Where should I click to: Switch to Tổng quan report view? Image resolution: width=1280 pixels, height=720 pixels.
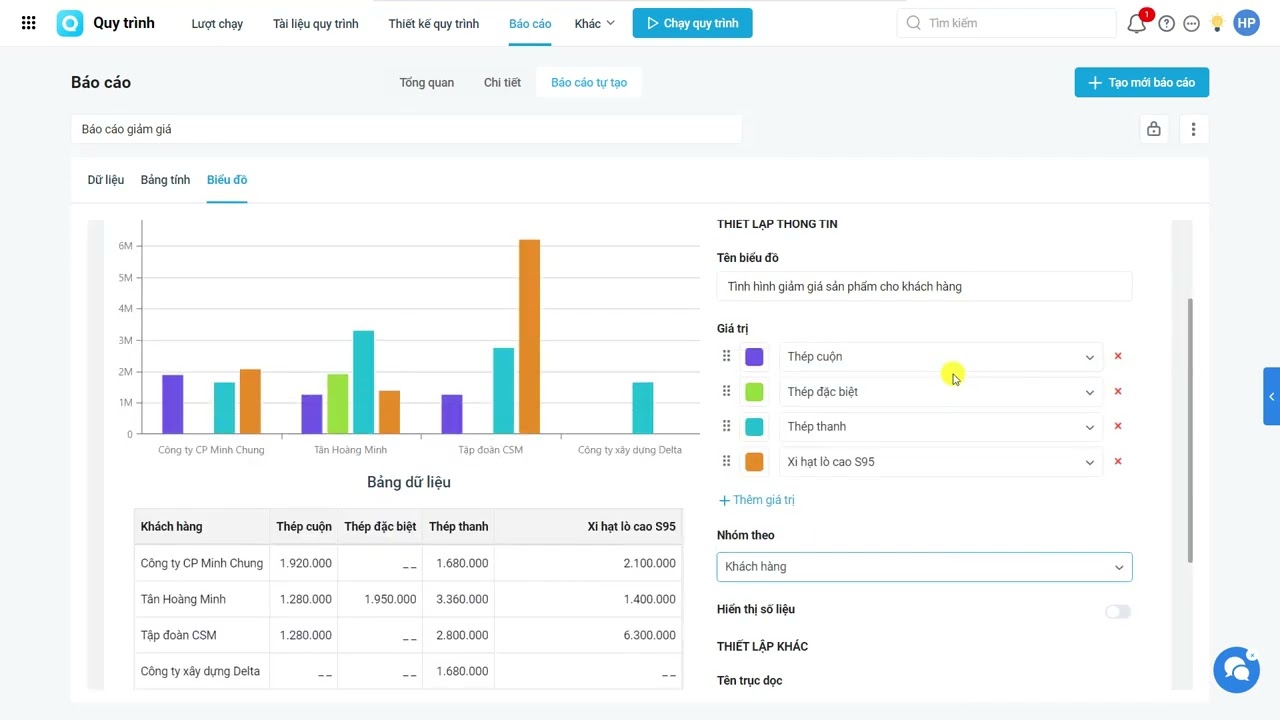[x=427, y=82]
